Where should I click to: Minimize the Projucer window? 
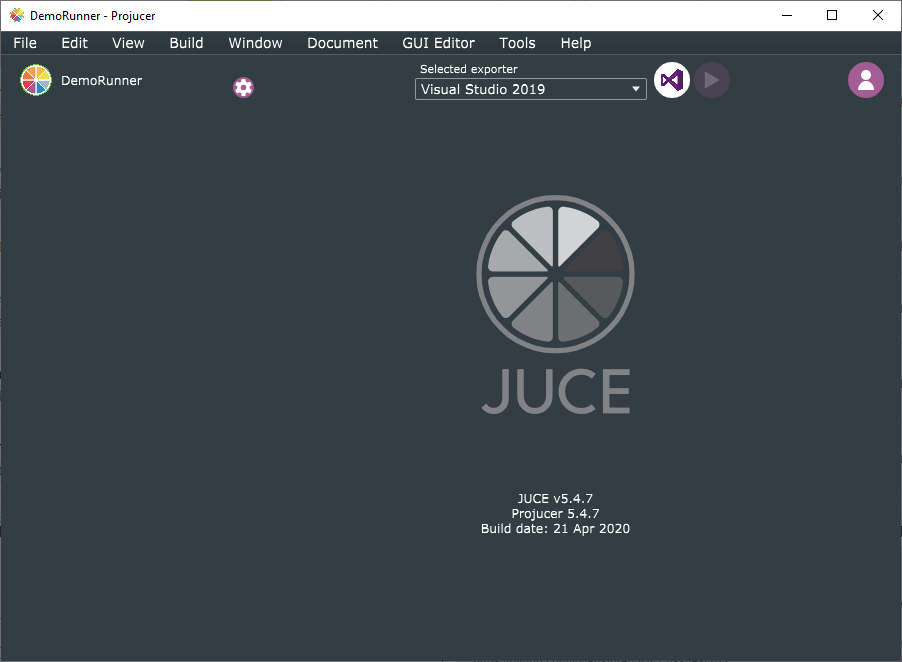[787, 16]
